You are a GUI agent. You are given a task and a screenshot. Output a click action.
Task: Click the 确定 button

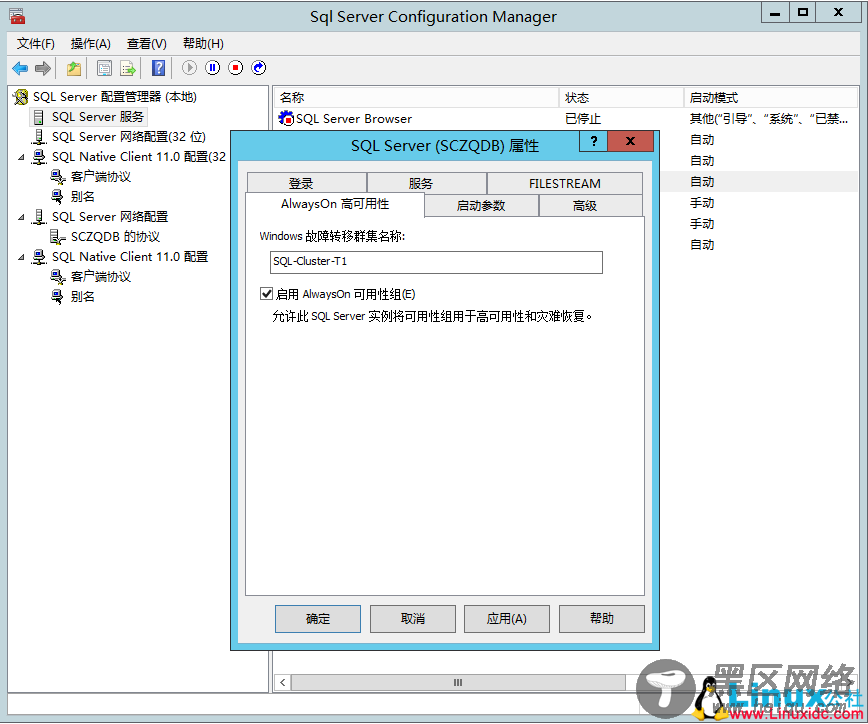(x=318, y=618)
